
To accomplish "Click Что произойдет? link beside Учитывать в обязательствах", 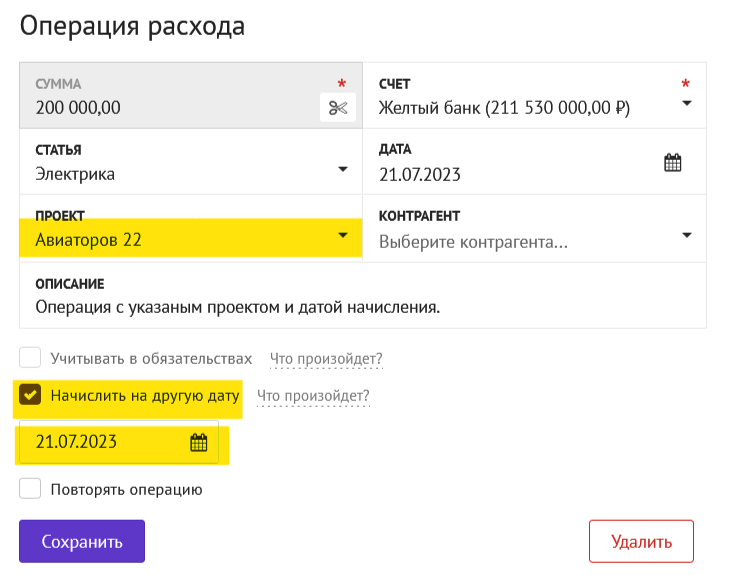I will 326,359.
